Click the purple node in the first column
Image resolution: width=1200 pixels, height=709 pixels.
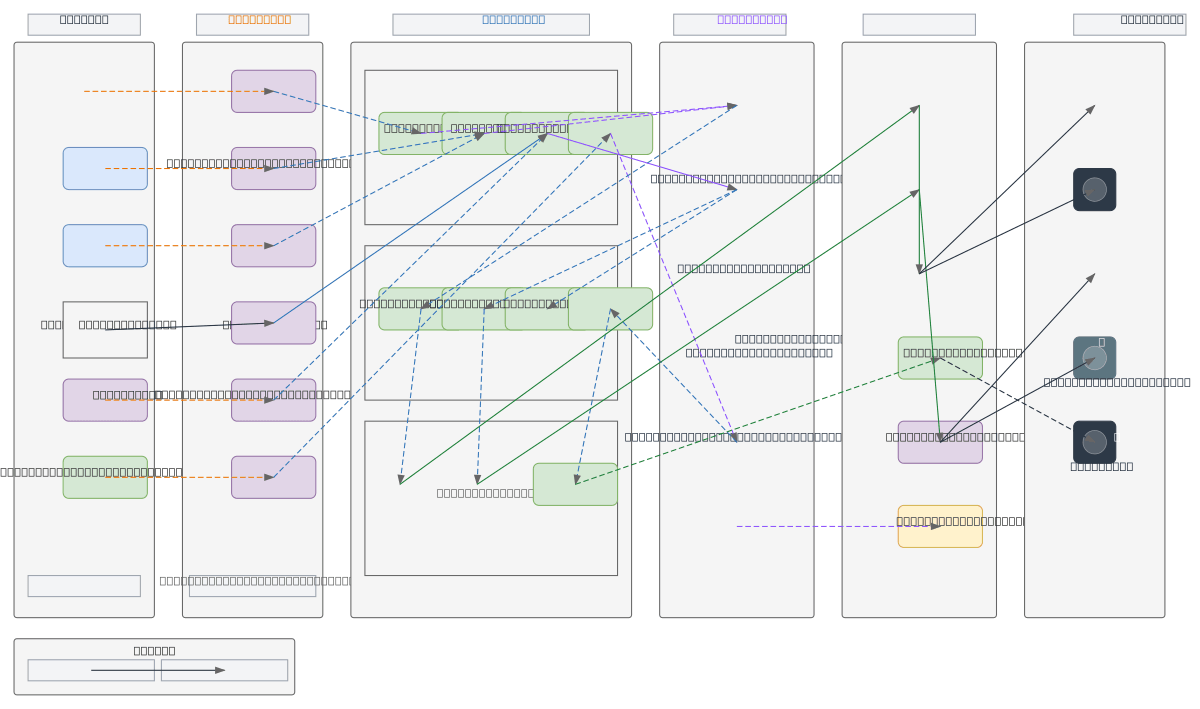pos(105,400)
